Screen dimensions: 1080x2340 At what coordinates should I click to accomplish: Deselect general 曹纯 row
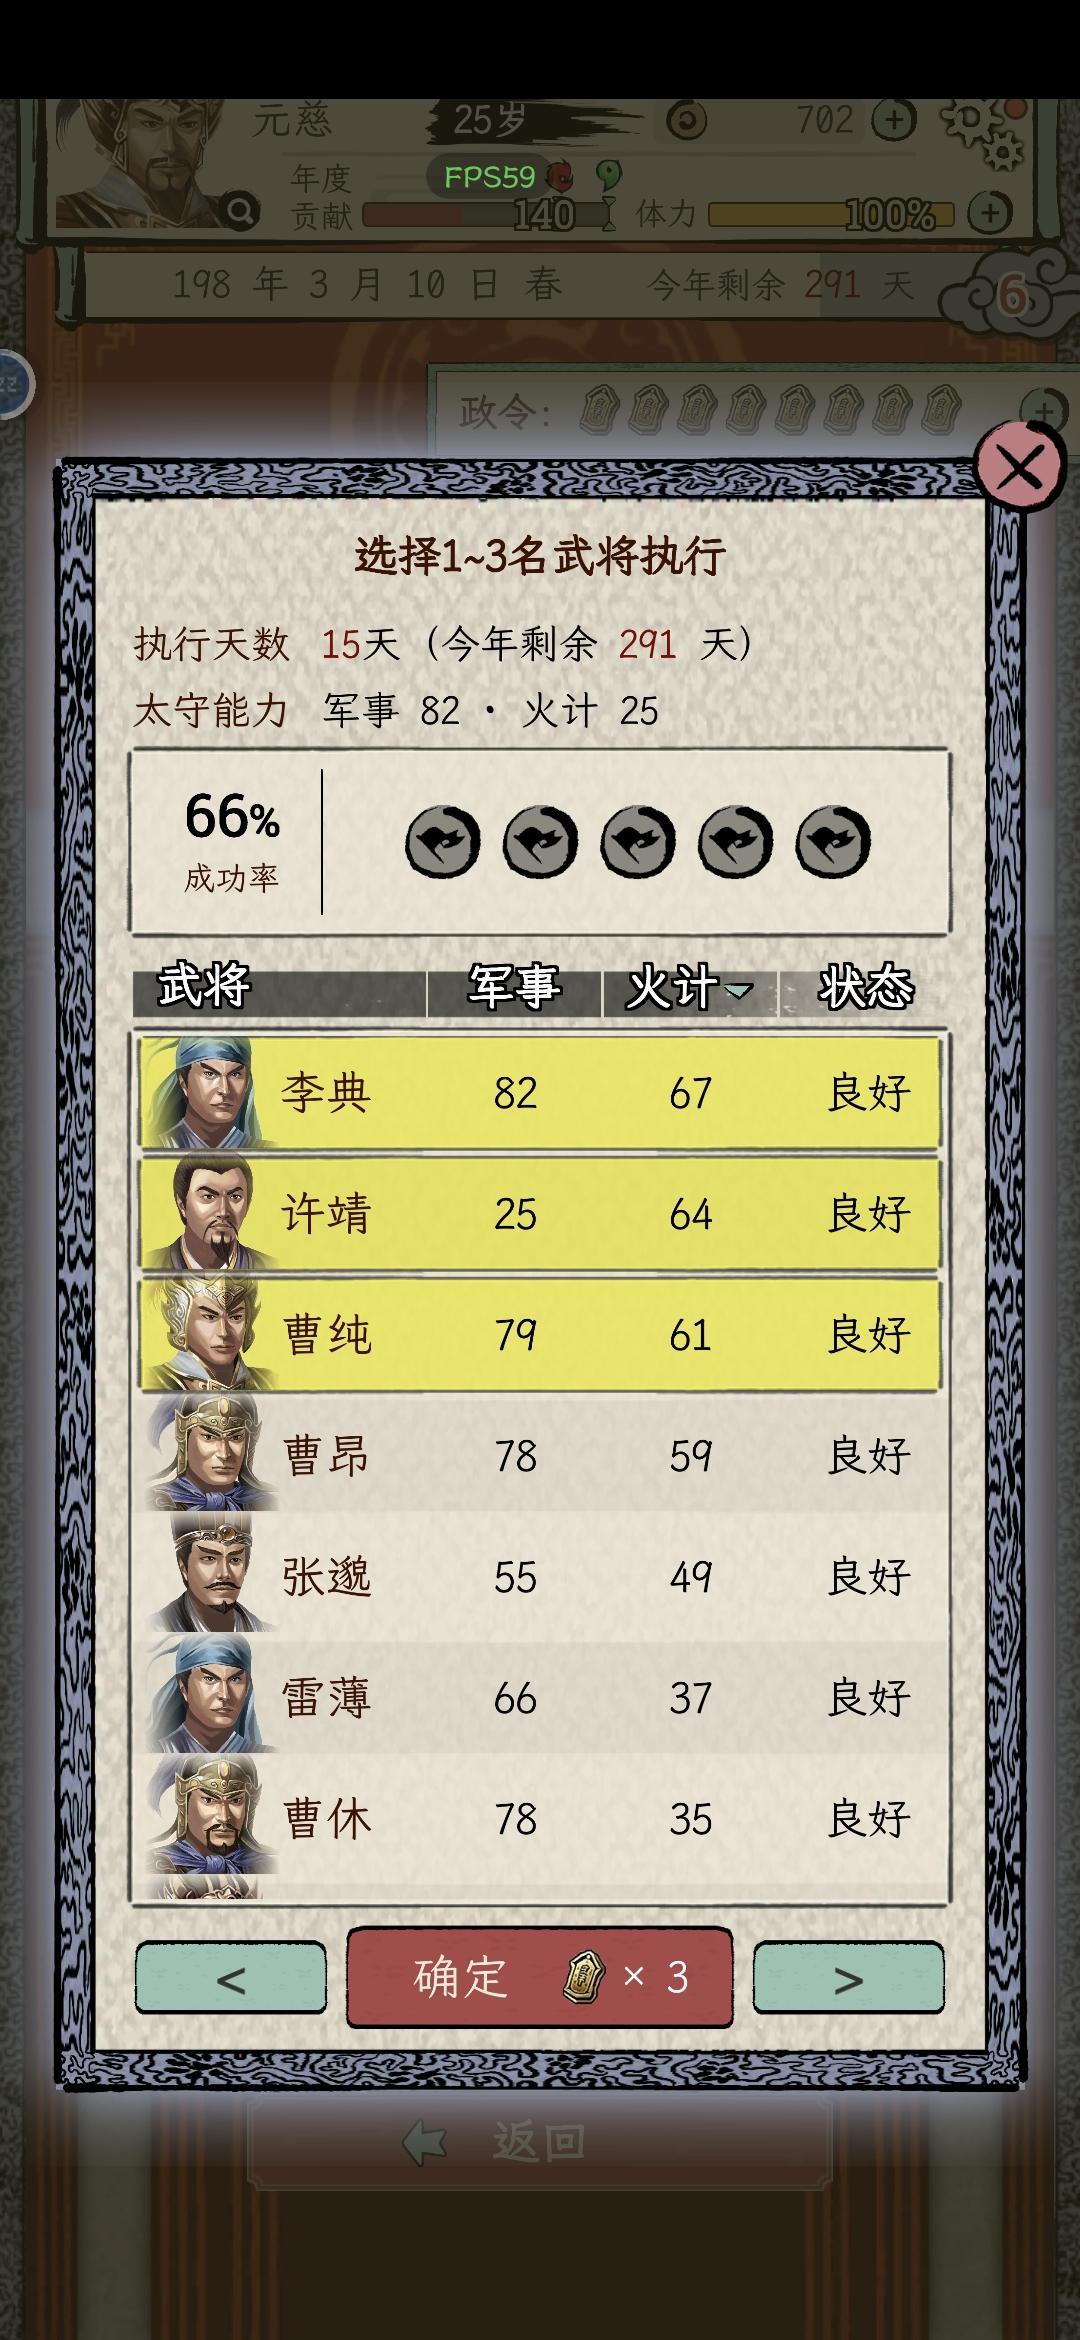(540, 1335)
